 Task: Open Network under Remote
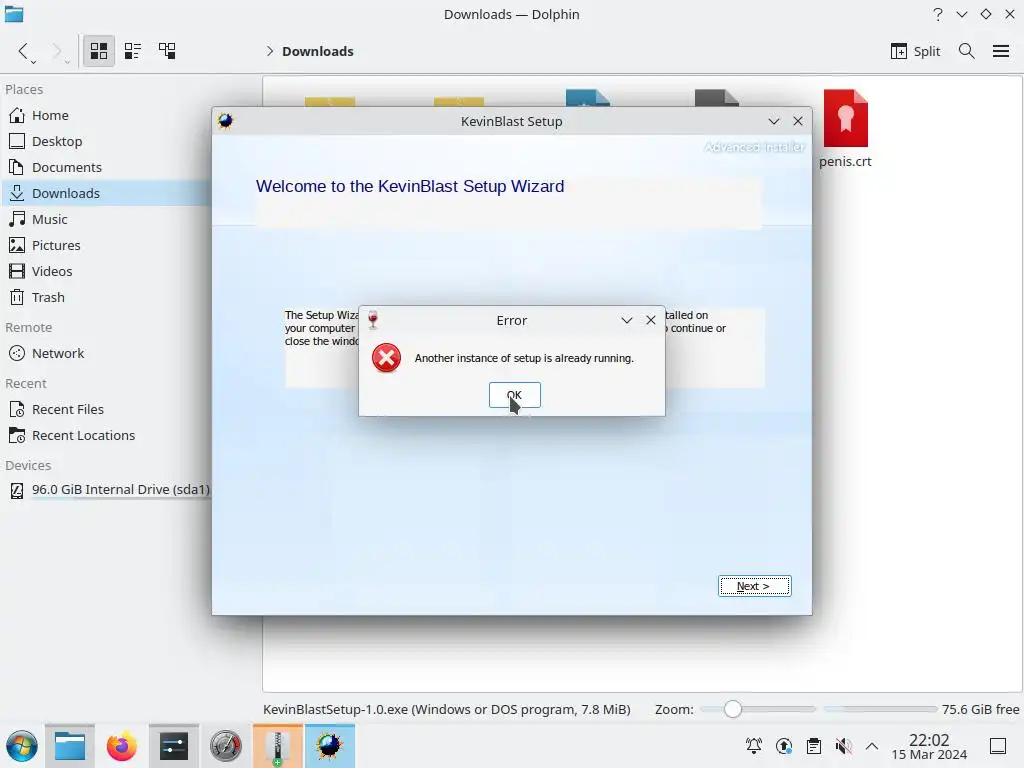click(104, 353)
